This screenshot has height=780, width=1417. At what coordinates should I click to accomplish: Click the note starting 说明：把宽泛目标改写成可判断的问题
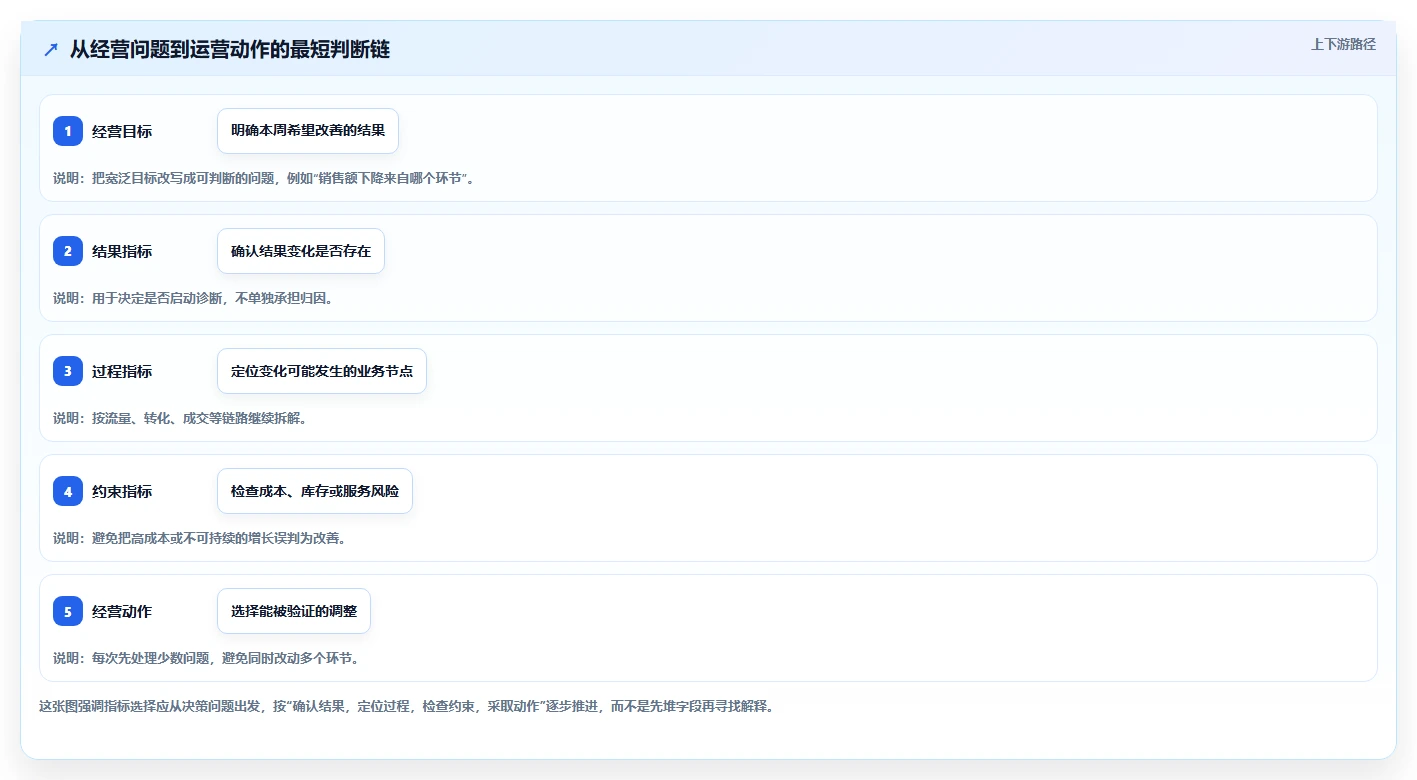263,178
